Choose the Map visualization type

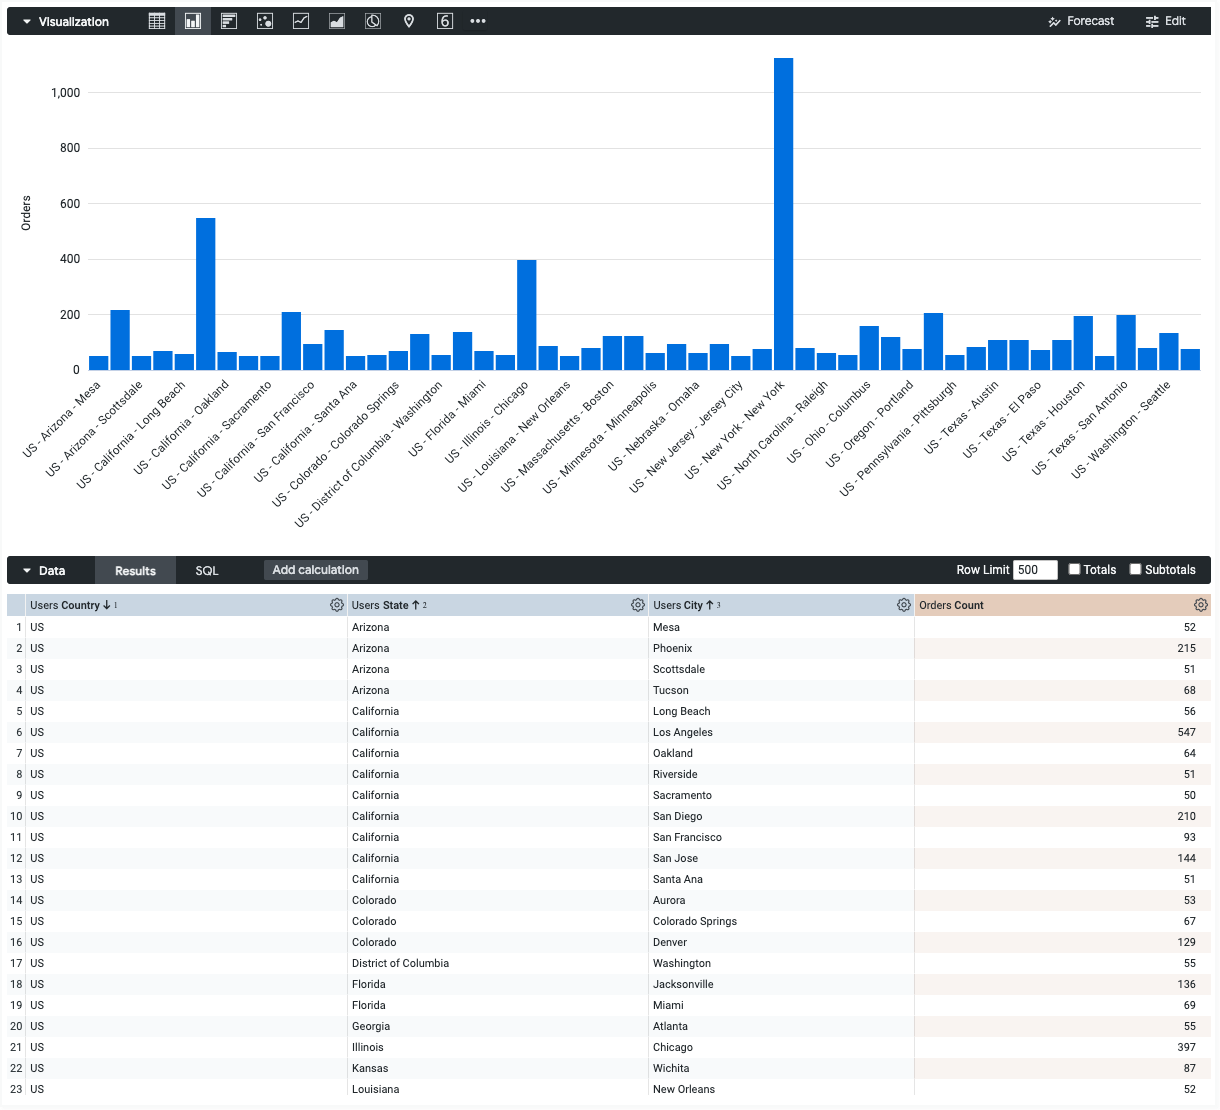[x=409, y=20]
